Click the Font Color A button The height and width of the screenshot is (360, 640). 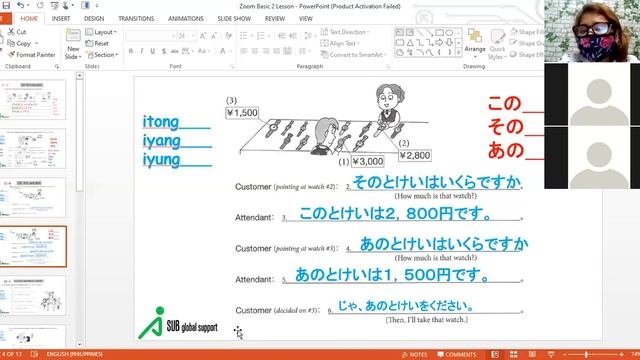(223, 51)
